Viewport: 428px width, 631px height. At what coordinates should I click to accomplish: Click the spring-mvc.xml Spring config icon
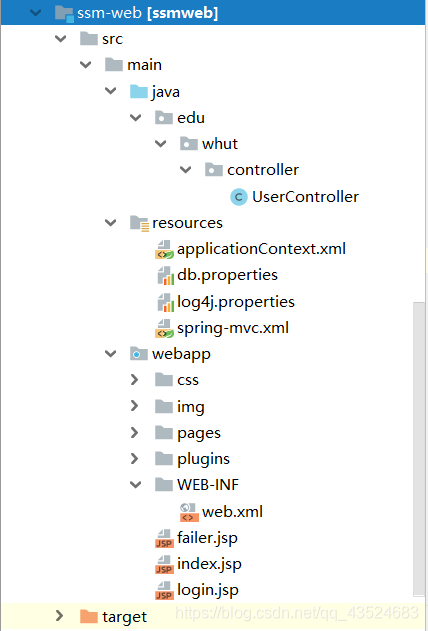[x=165, y=328]
